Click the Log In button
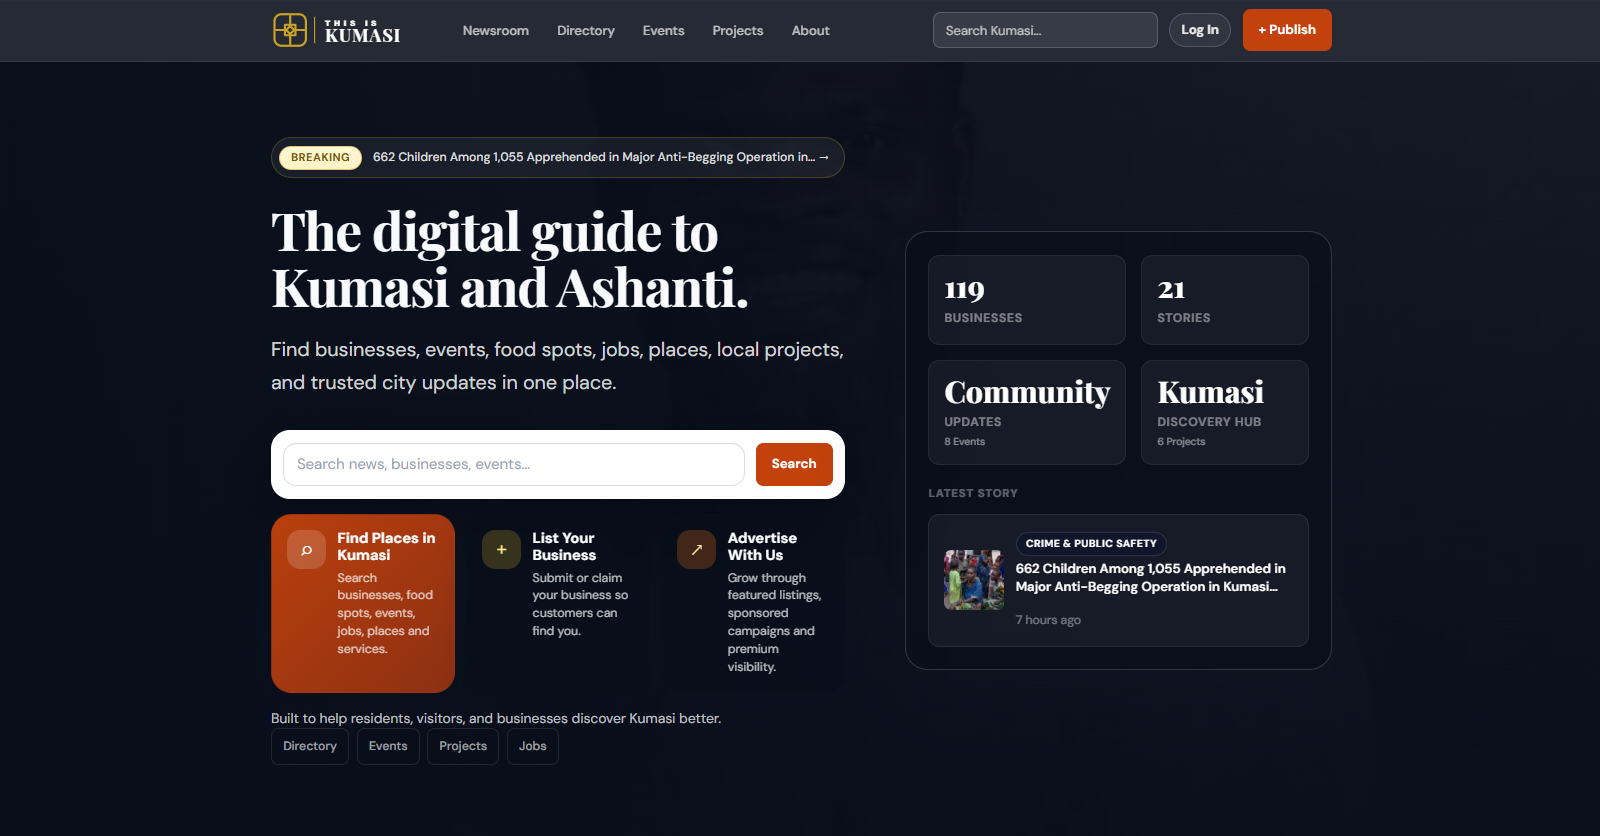This screenshot has height=836, width=1600. pos(1200,30)
